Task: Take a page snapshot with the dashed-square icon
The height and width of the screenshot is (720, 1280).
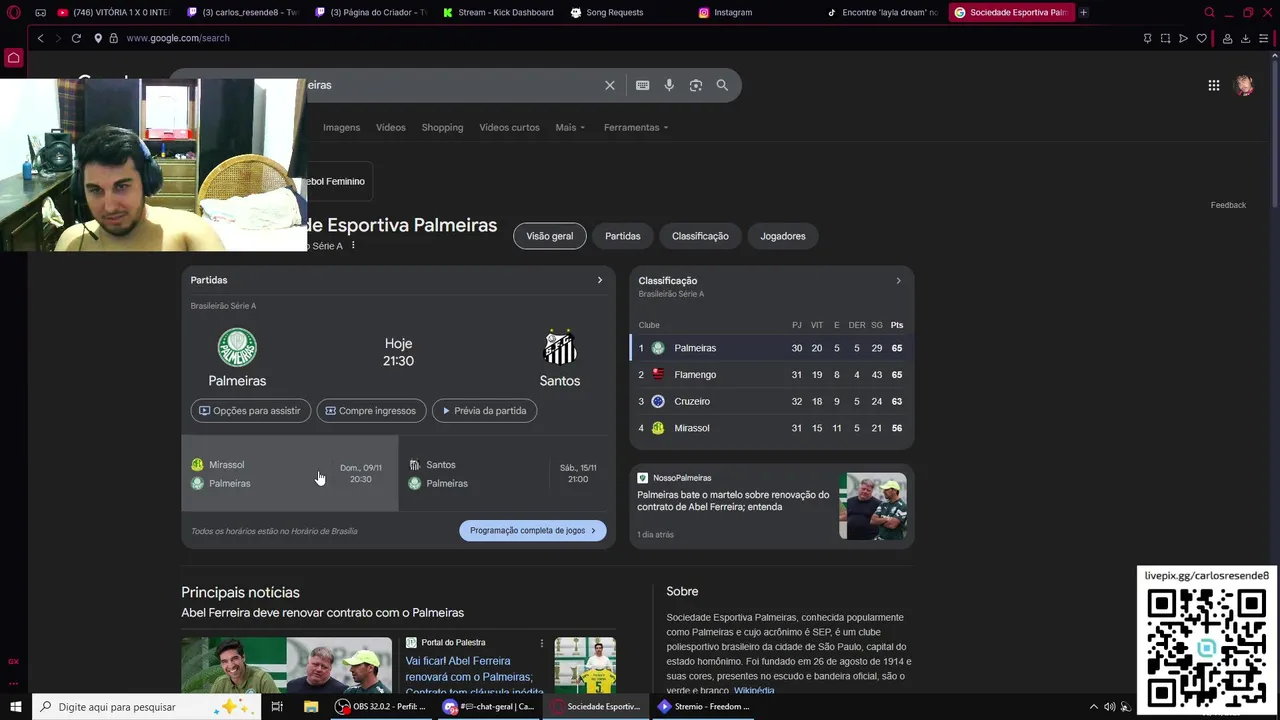Action: point(1165,38)
